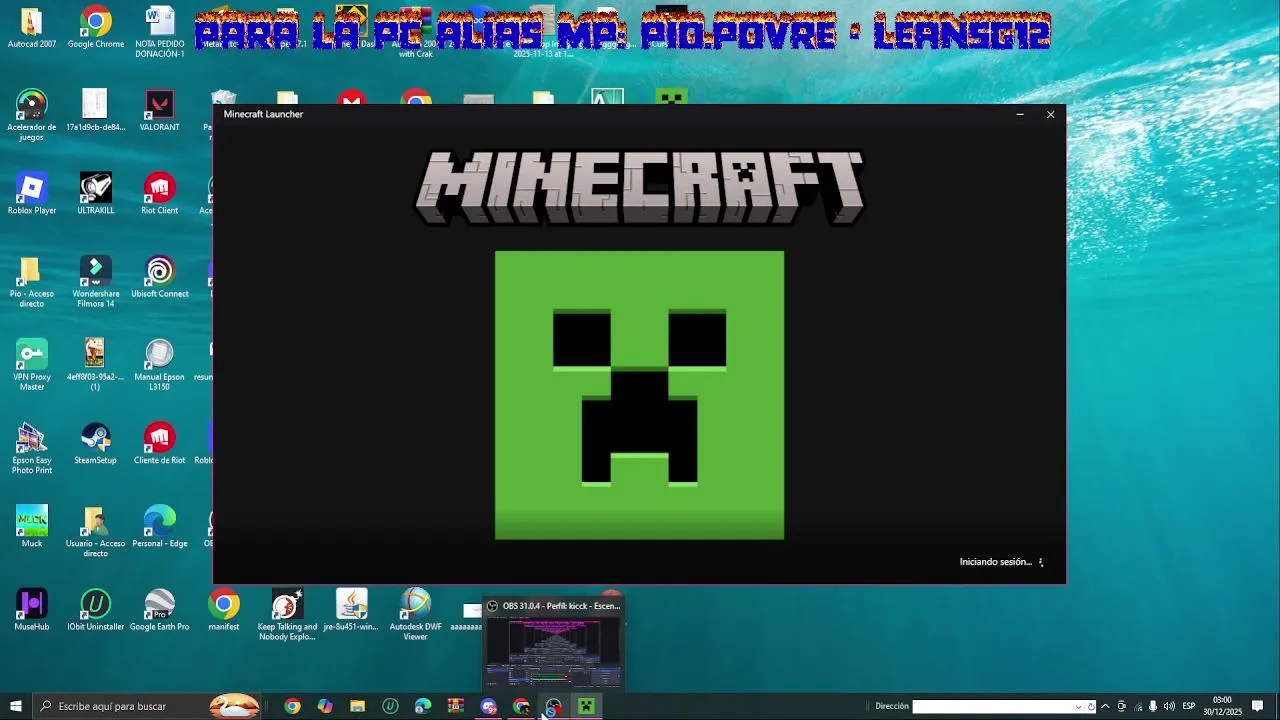Open VPN Proxy Master shortcut
1280x720 pixels.
(x=32, y=365)
